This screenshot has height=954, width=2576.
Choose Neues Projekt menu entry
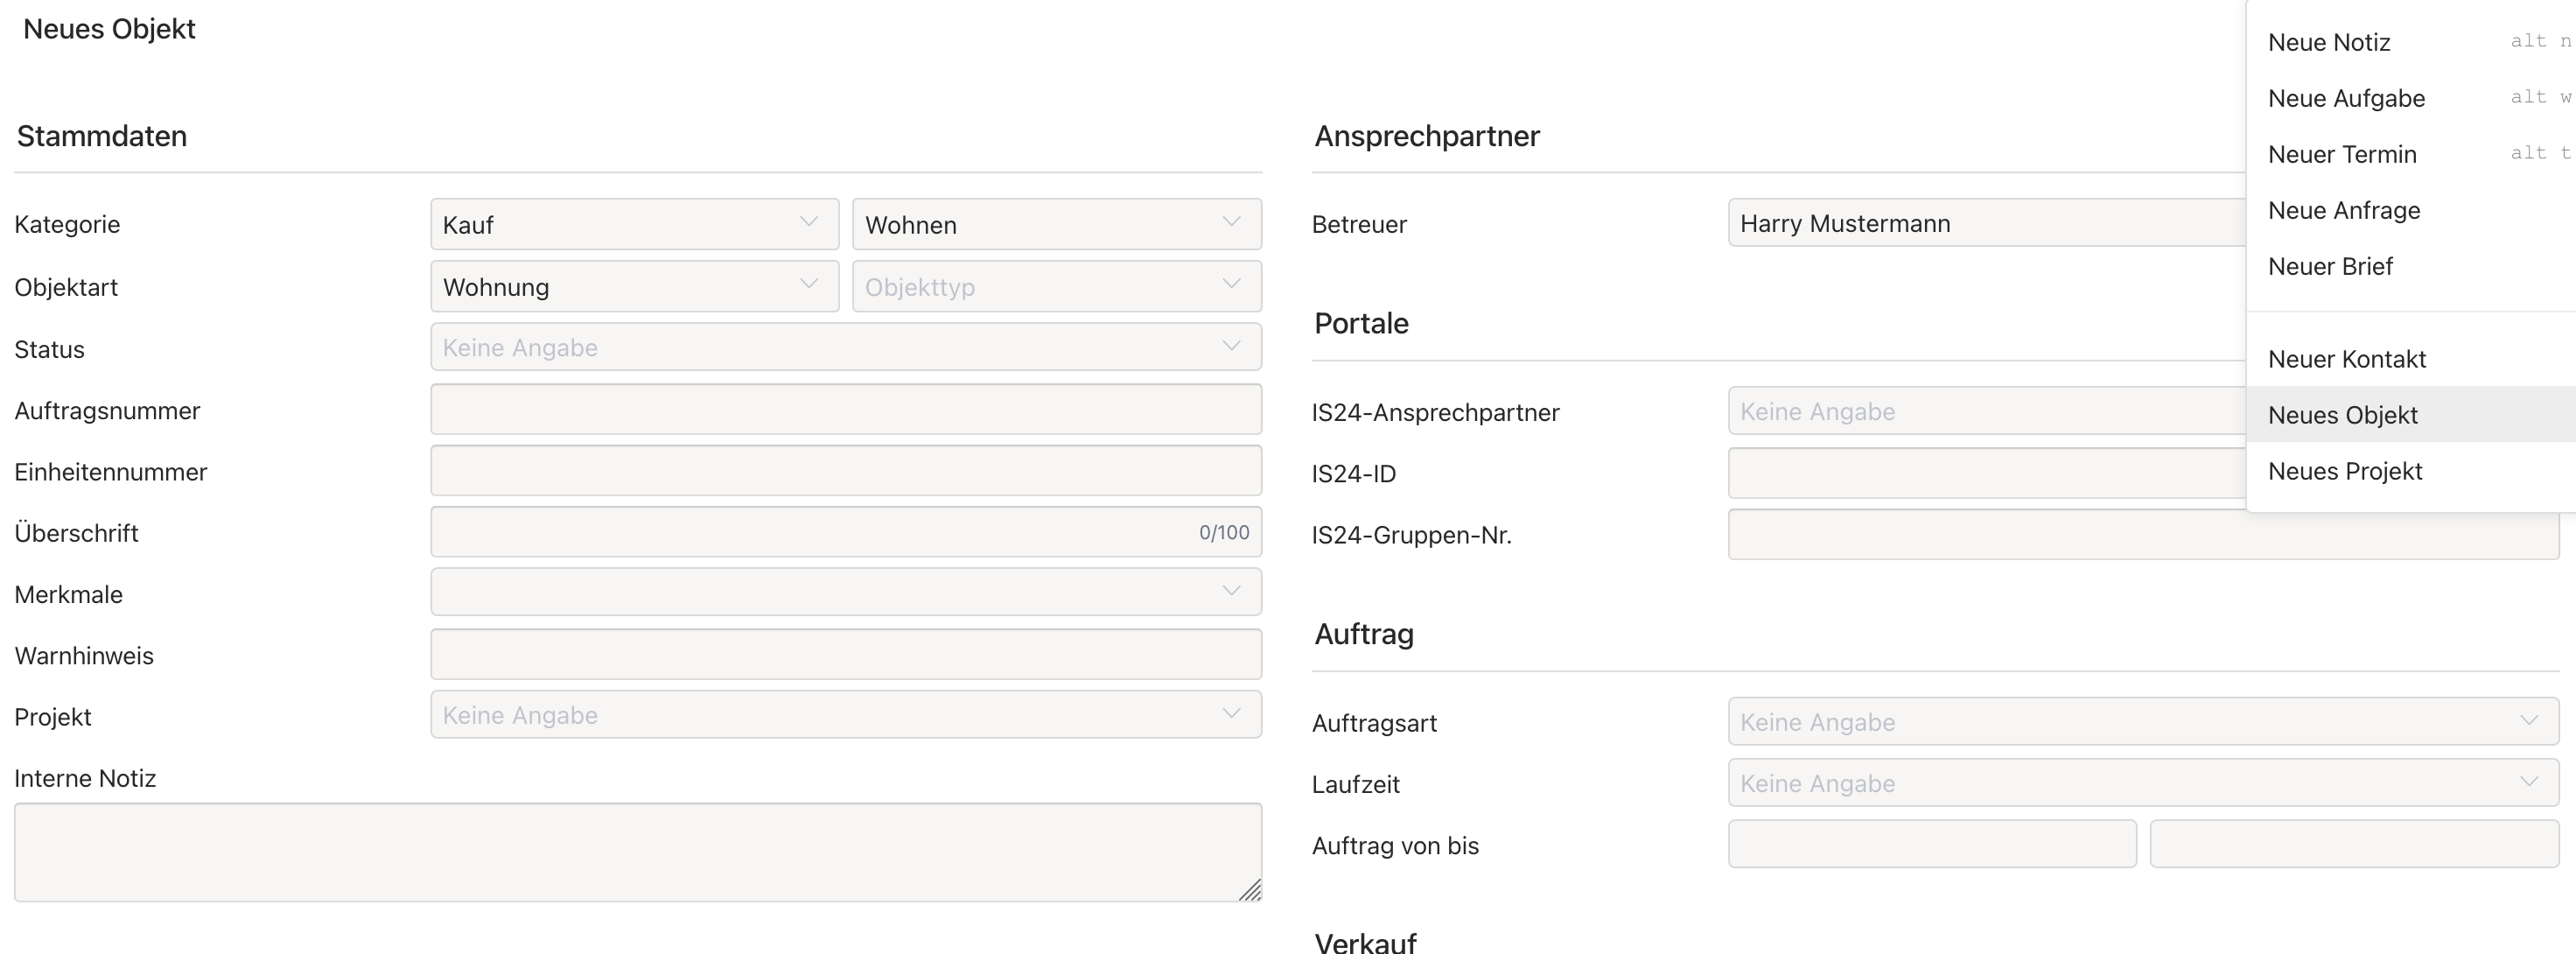pyautogui.click(x=2411, y=471)
